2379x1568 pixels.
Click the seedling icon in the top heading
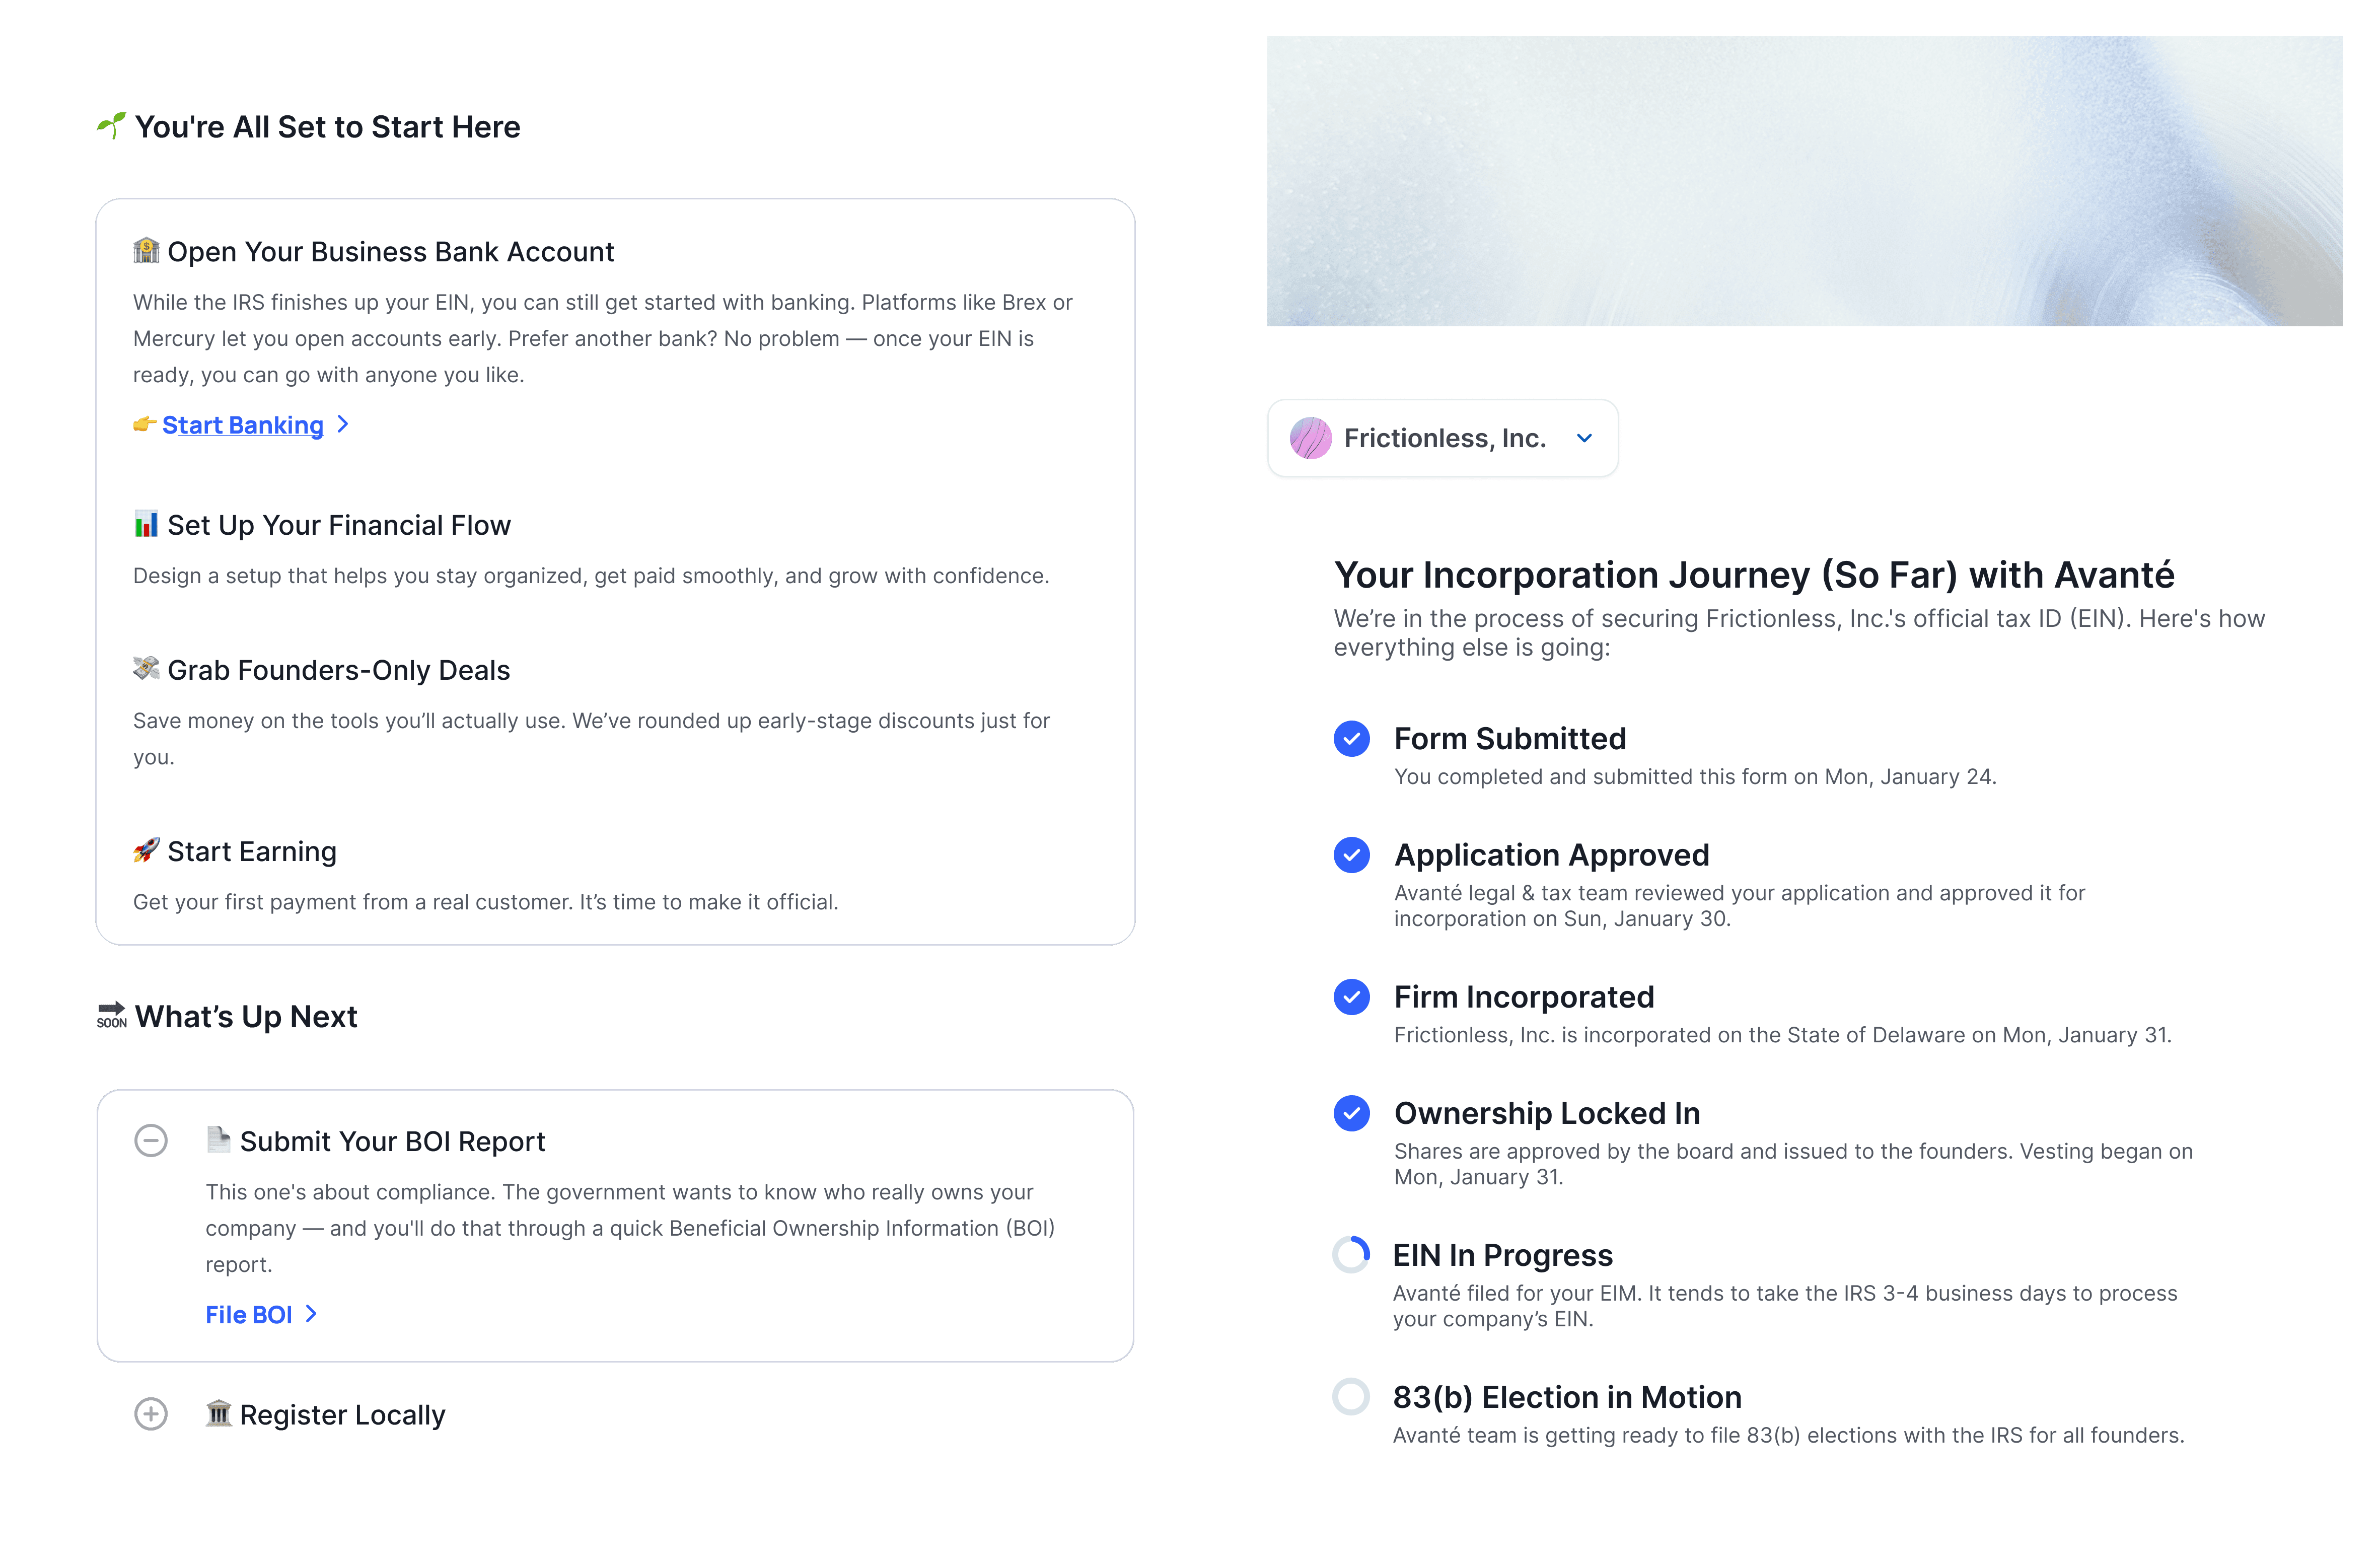pyautogui.click(x=111, y=126)
